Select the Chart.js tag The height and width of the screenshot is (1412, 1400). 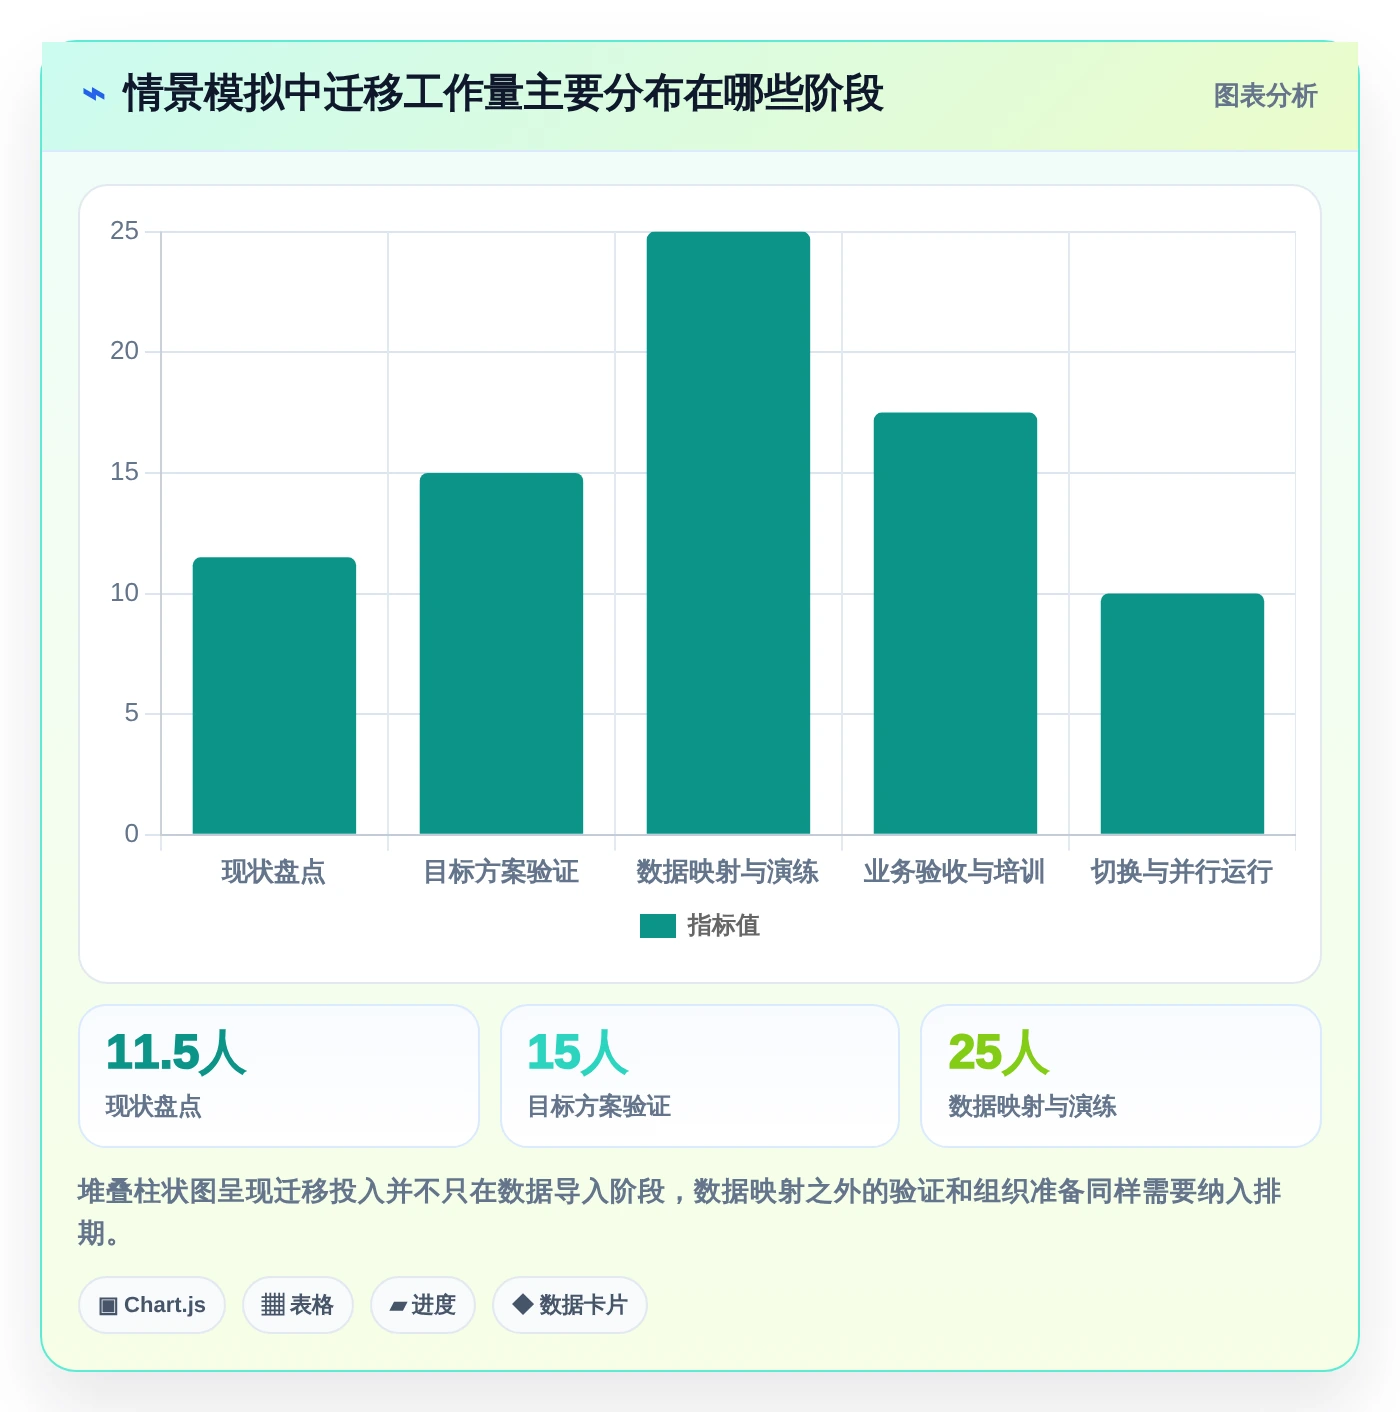[x=152, y=1305]
